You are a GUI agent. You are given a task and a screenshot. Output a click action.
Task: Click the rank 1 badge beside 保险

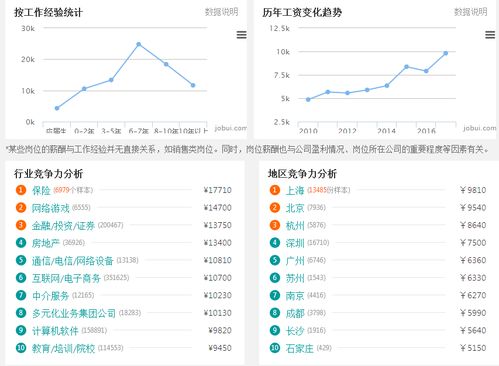pos(21,190)
